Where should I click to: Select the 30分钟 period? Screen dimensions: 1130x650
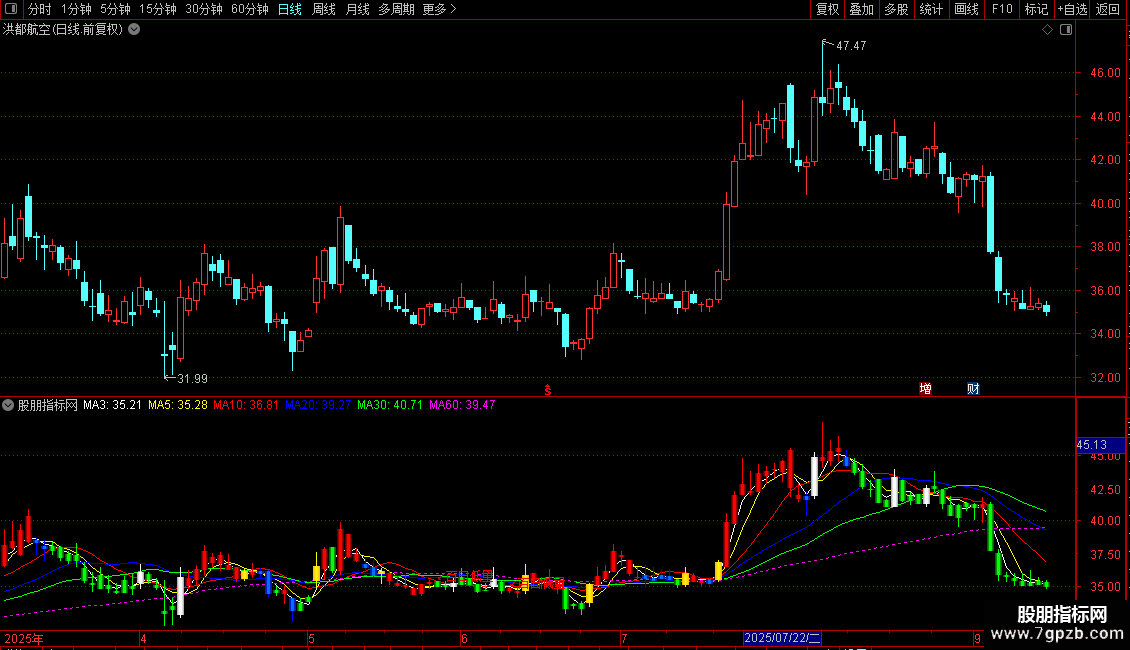(x=204, y=9)
